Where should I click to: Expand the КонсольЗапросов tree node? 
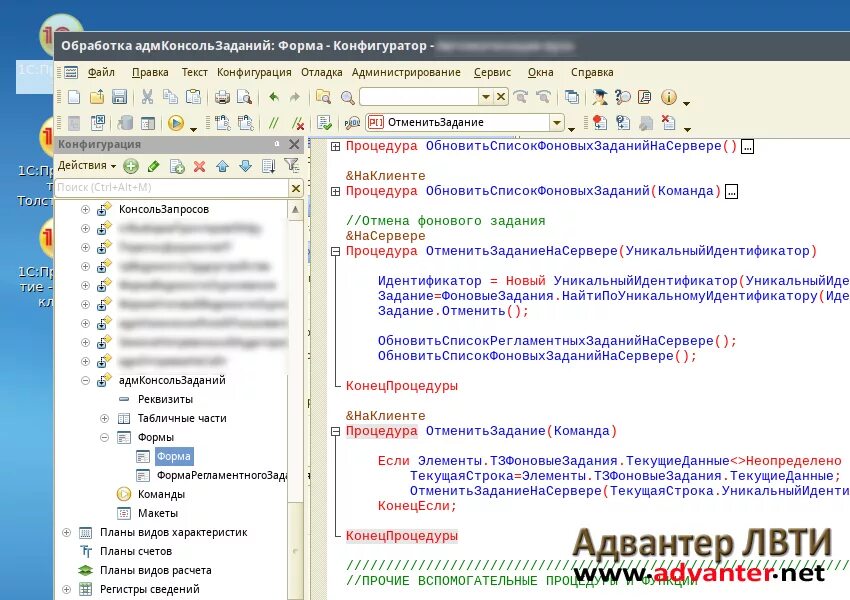(x=85, y=209)
